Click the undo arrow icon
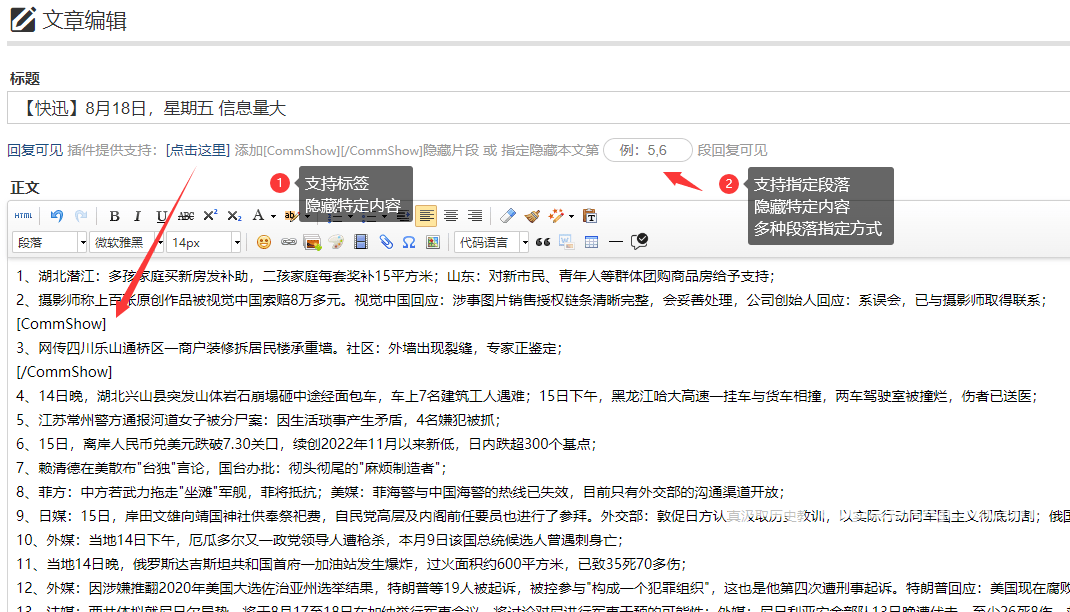This screenshot has height=612, width=1070. click(57, 216)
